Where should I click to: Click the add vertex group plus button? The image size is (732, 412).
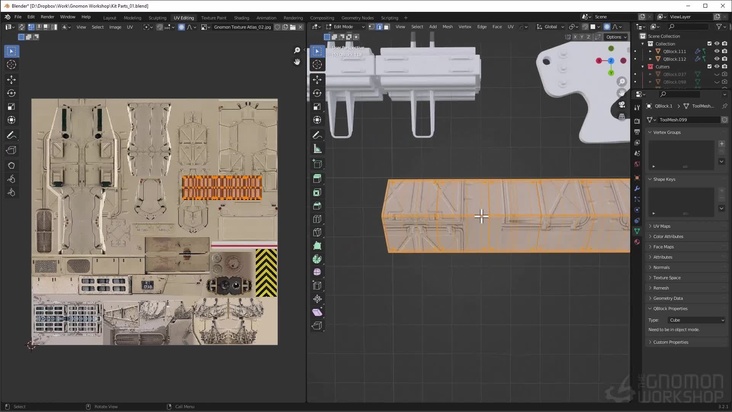721,144
